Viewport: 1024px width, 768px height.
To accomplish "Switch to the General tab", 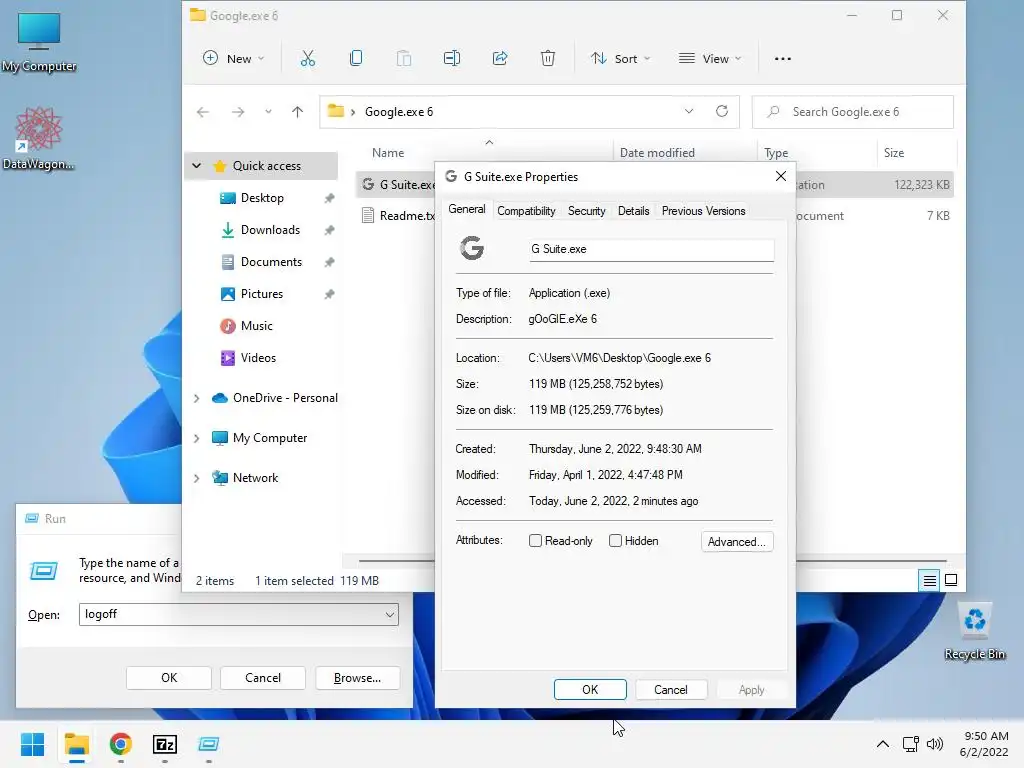I will 467,210.
